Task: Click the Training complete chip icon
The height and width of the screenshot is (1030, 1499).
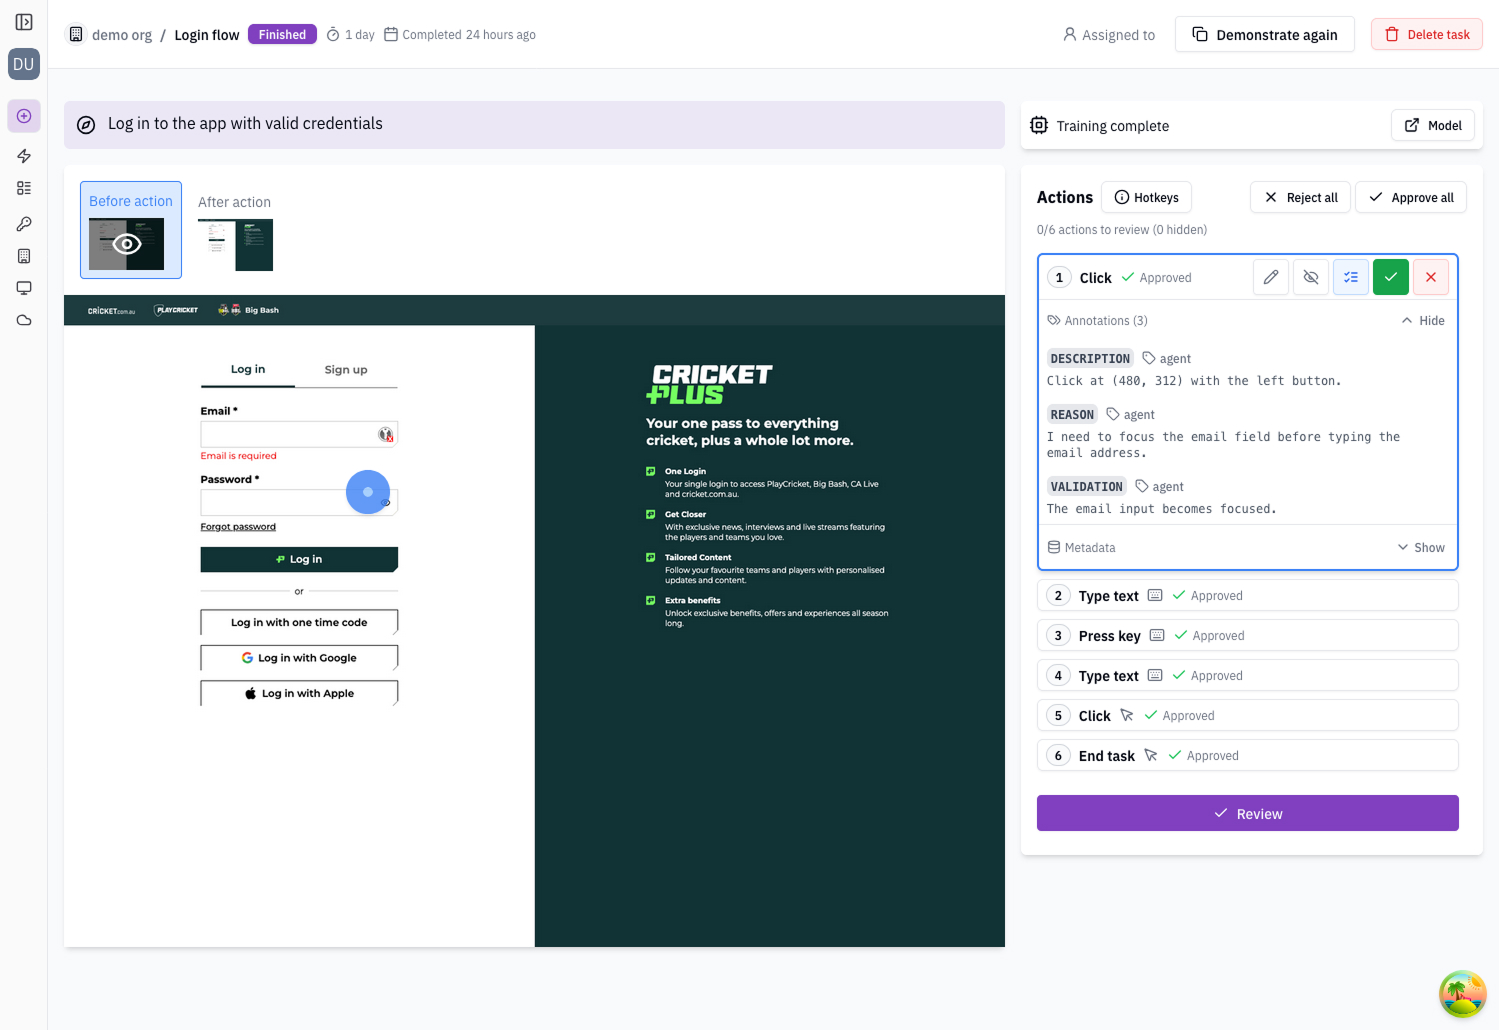Action: (x=1039, y=125)
